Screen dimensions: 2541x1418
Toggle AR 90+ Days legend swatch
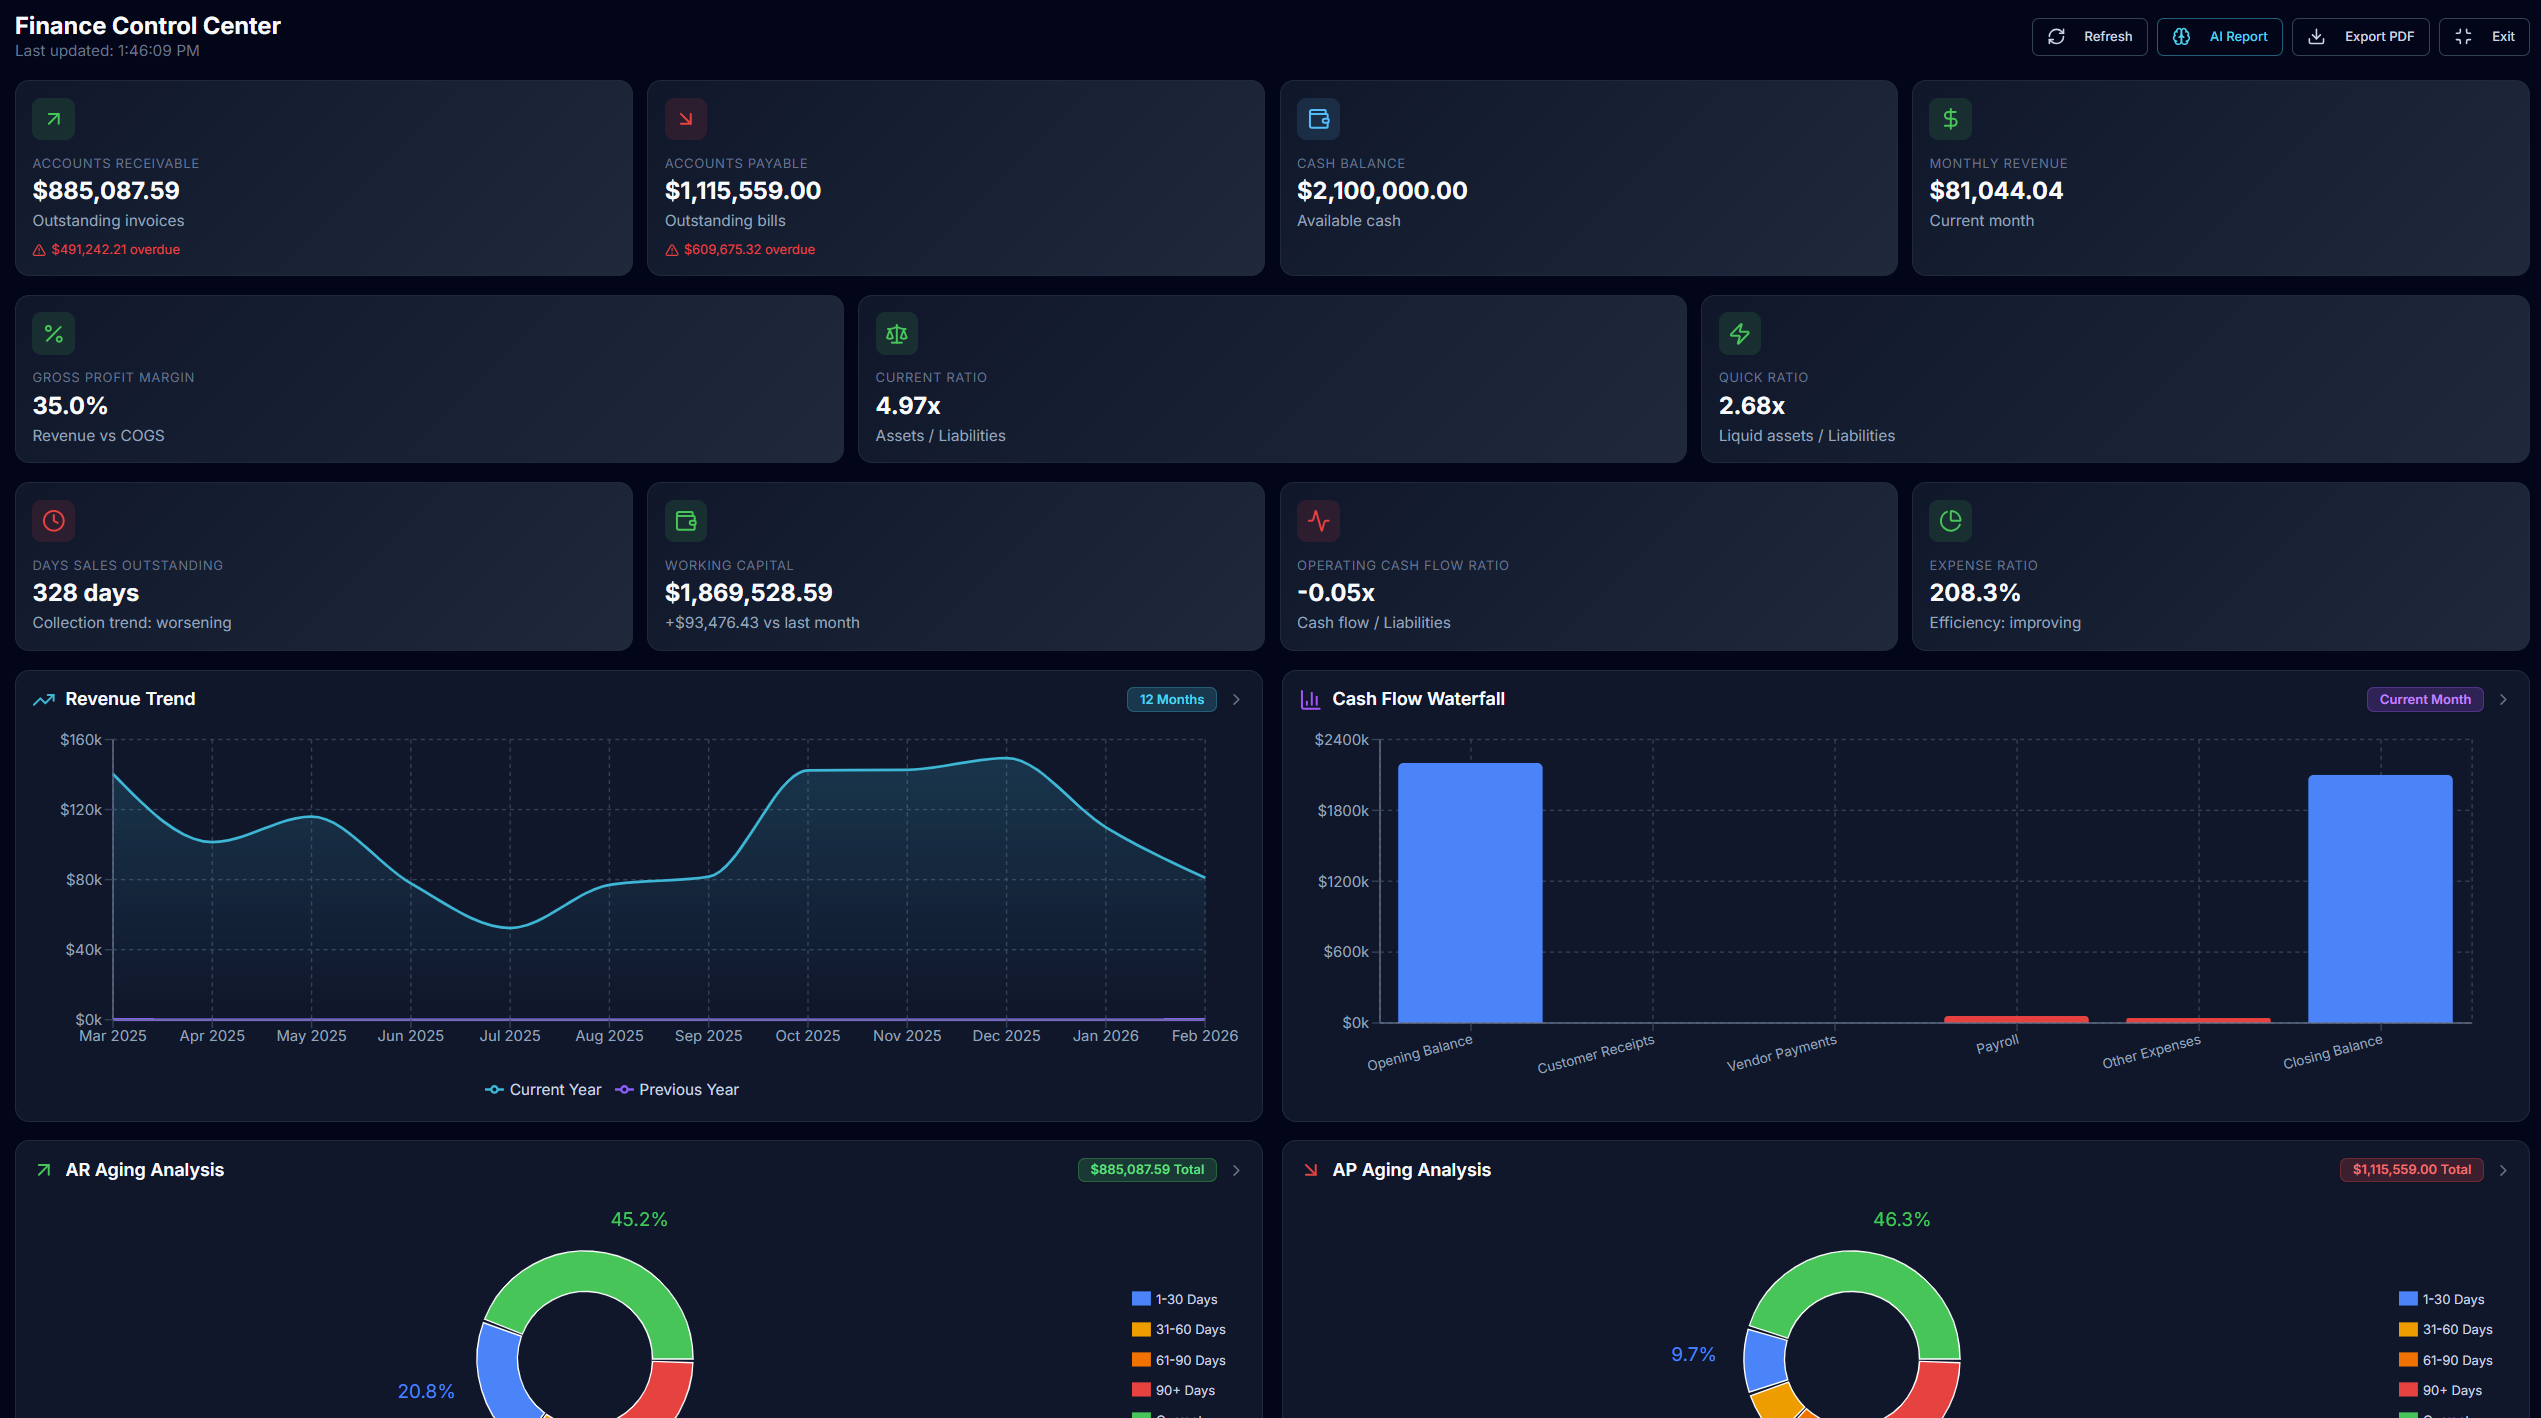[1141, 1390]
